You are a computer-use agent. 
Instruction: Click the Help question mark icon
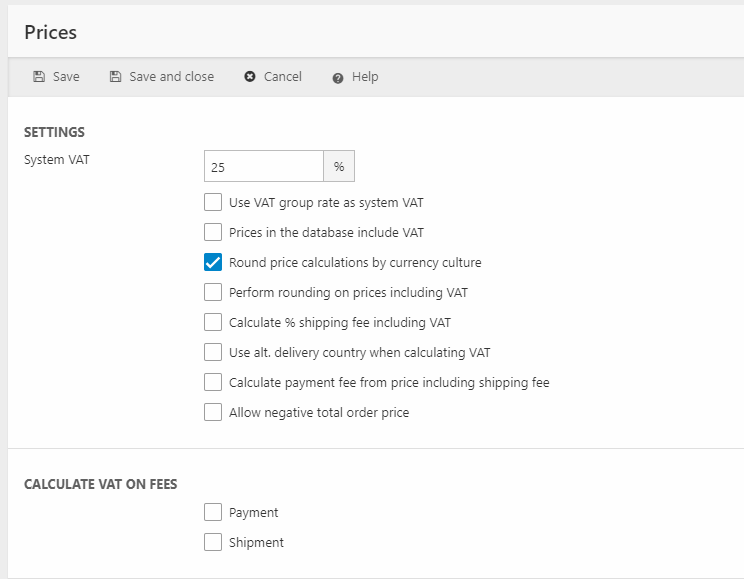tap(338, 77)
